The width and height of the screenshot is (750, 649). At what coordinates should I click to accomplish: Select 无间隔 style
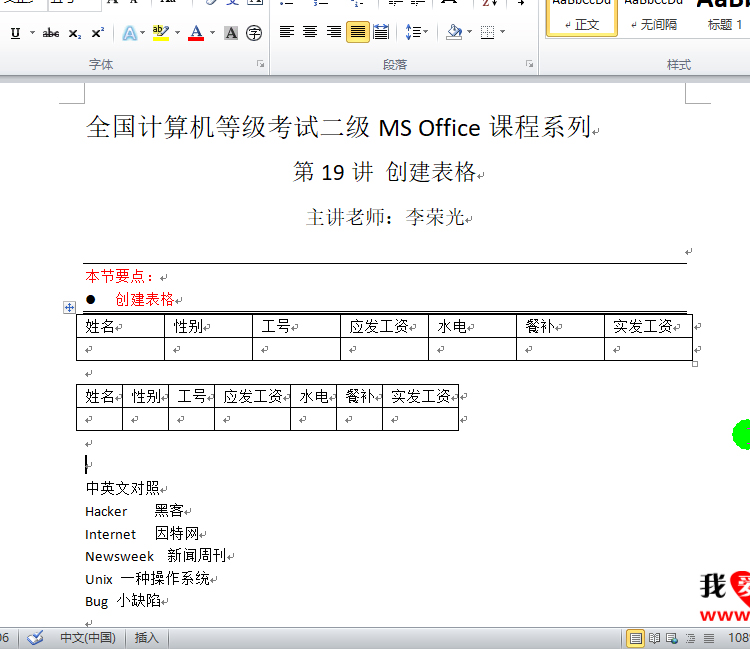[653, 18]
